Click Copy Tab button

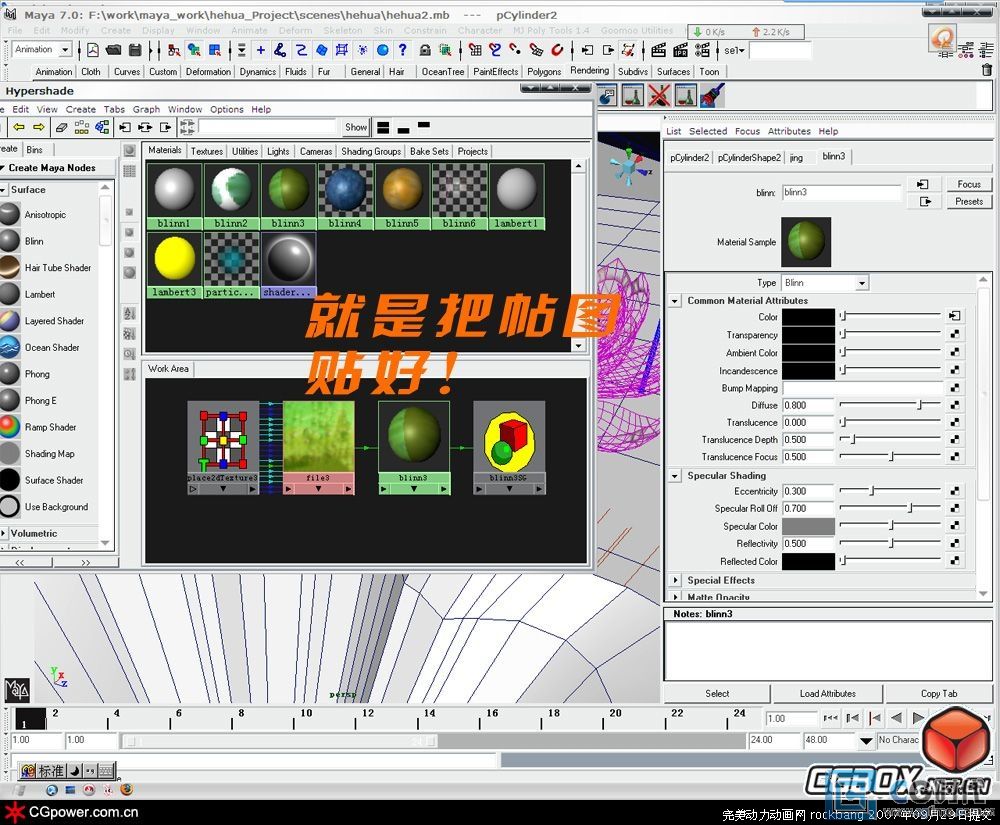click(x=939, y=694)
